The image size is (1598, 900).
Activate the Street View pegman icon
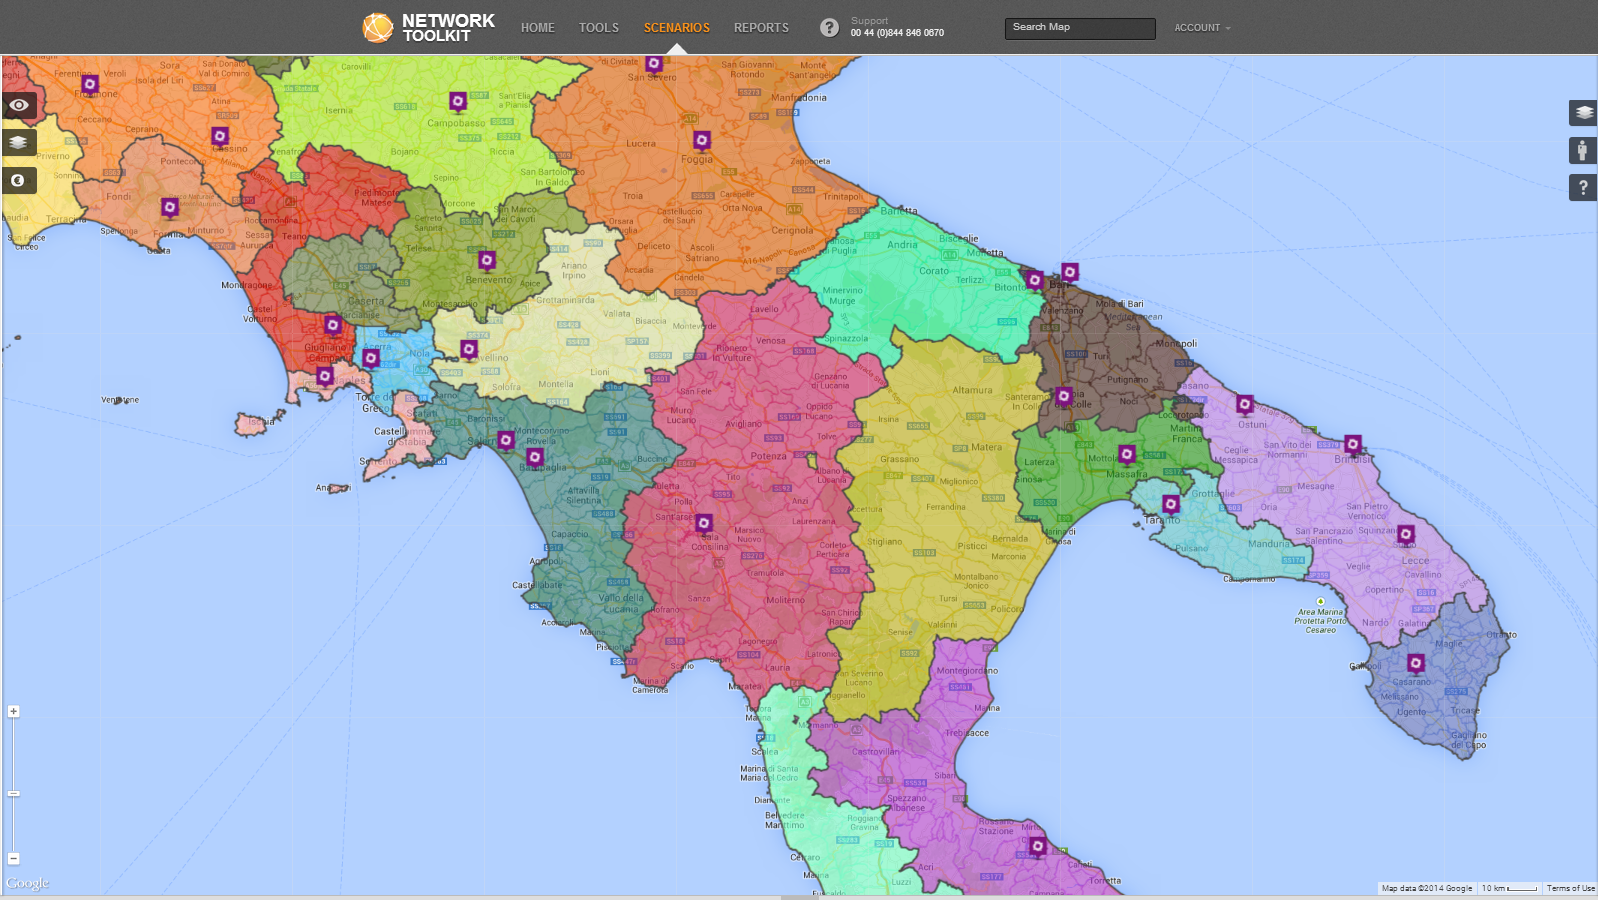1583,151
